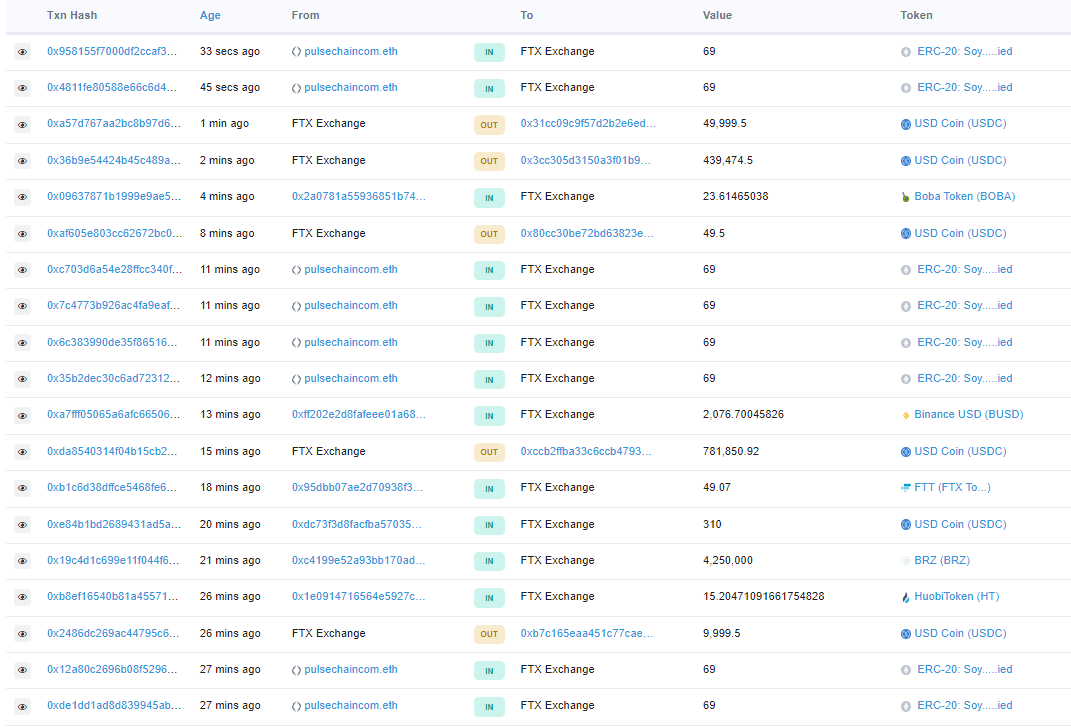Click eye icon for transaction 0x12a80c2696b08f5296
The width and height of the screenshot is (1071, 727).
pyautogui.click(x=23, y=670)
